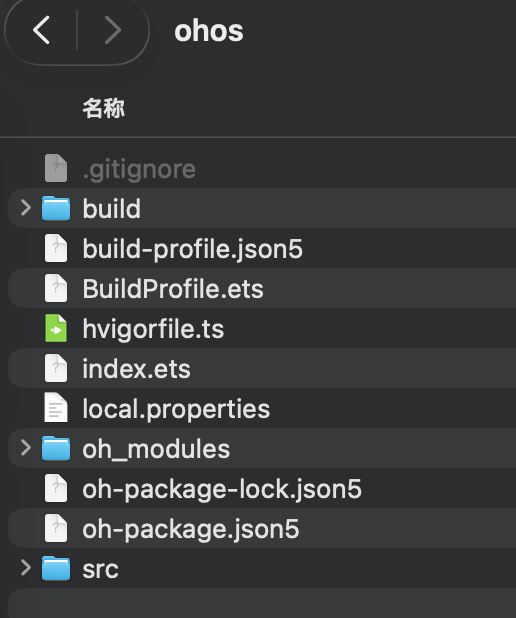
Task: Click the local.properties file name
Action: [x=176, y=409]
